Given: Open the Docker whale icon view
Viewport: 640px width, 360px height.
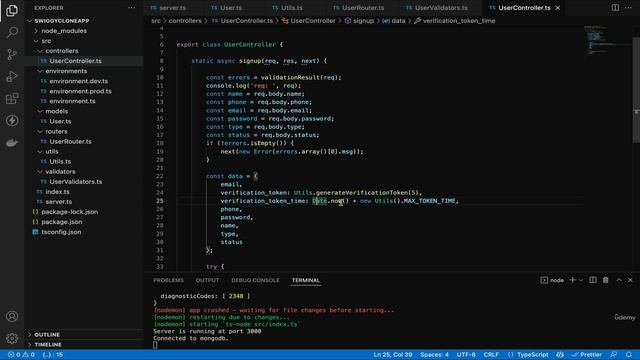Looking at the screenshot, I should (x=12, y=142).
